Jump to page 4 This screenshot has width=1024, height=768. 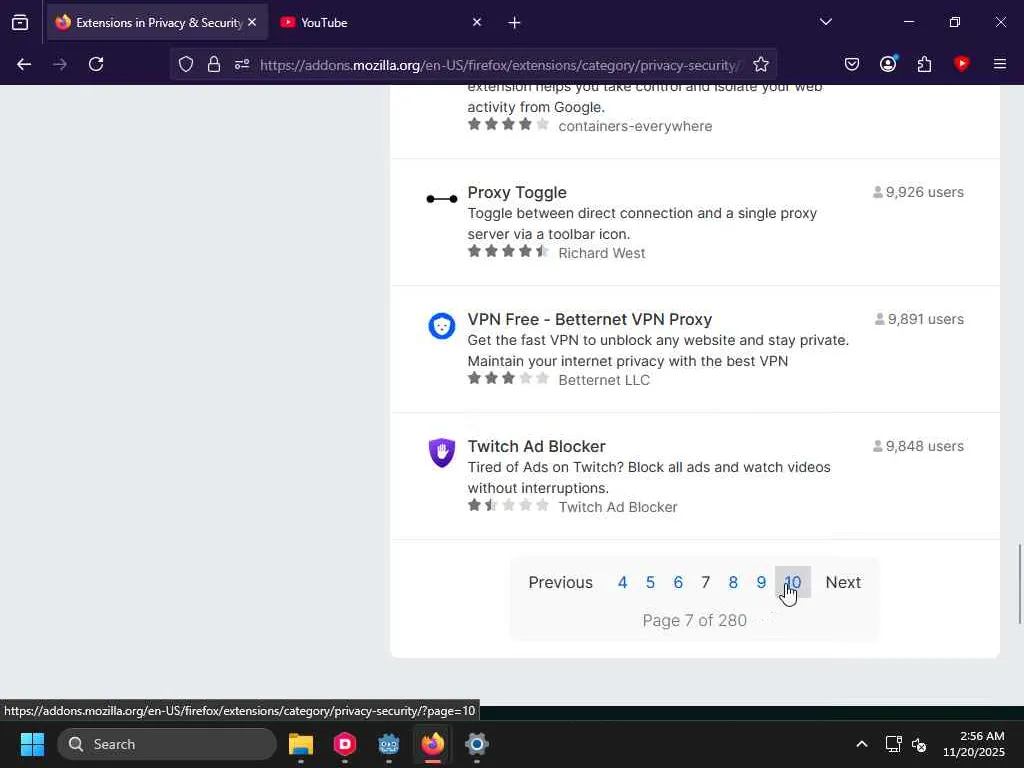click(622, 583)
